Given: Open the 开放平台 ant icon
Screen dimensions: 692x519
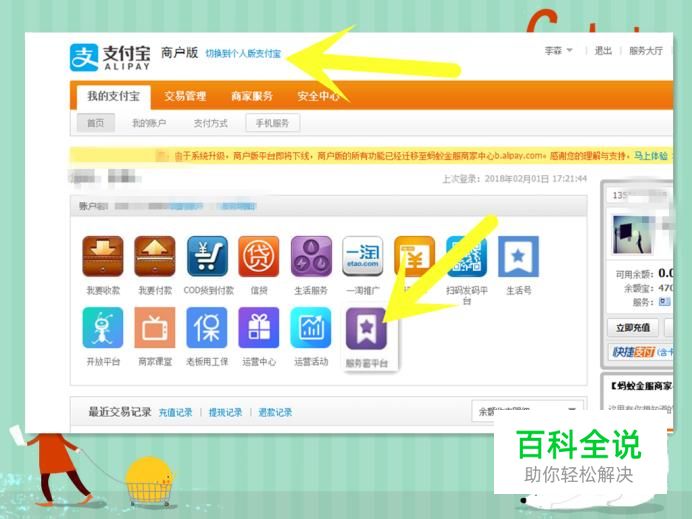Looking at the screenshot, I should (103, 327).
